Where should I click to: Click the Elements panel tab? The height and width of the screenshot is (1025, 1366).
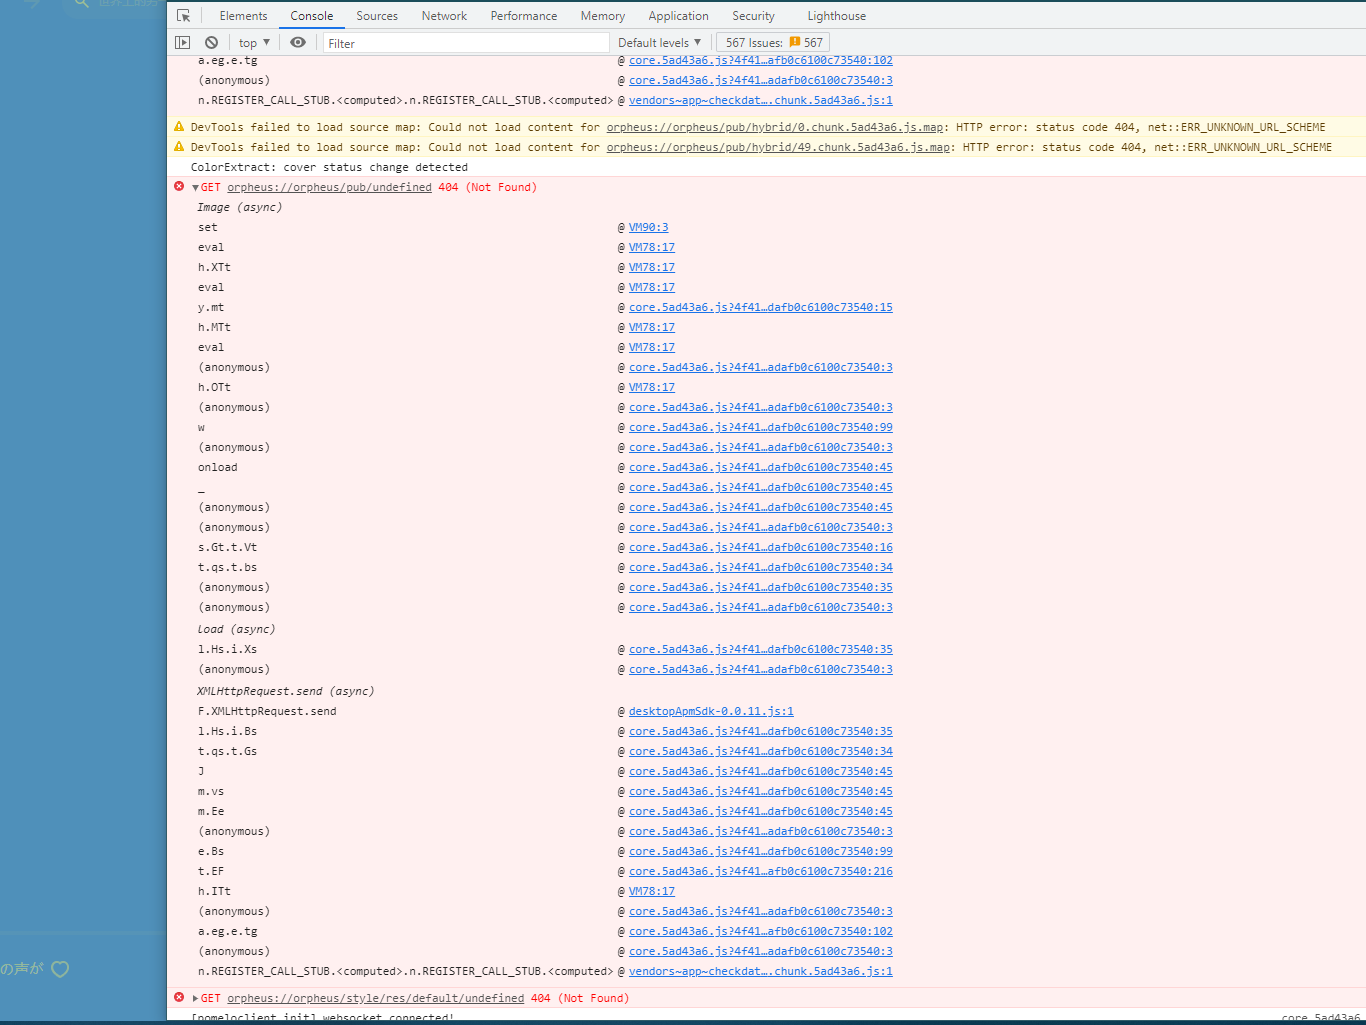click(x=243, y=15)
